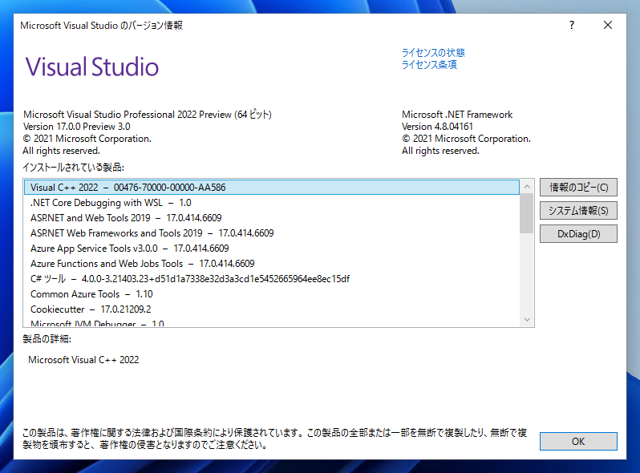Click the Microsoft .NET Framework text
The height and width of the screenshot is (473, 640).
tap(457, 114)
